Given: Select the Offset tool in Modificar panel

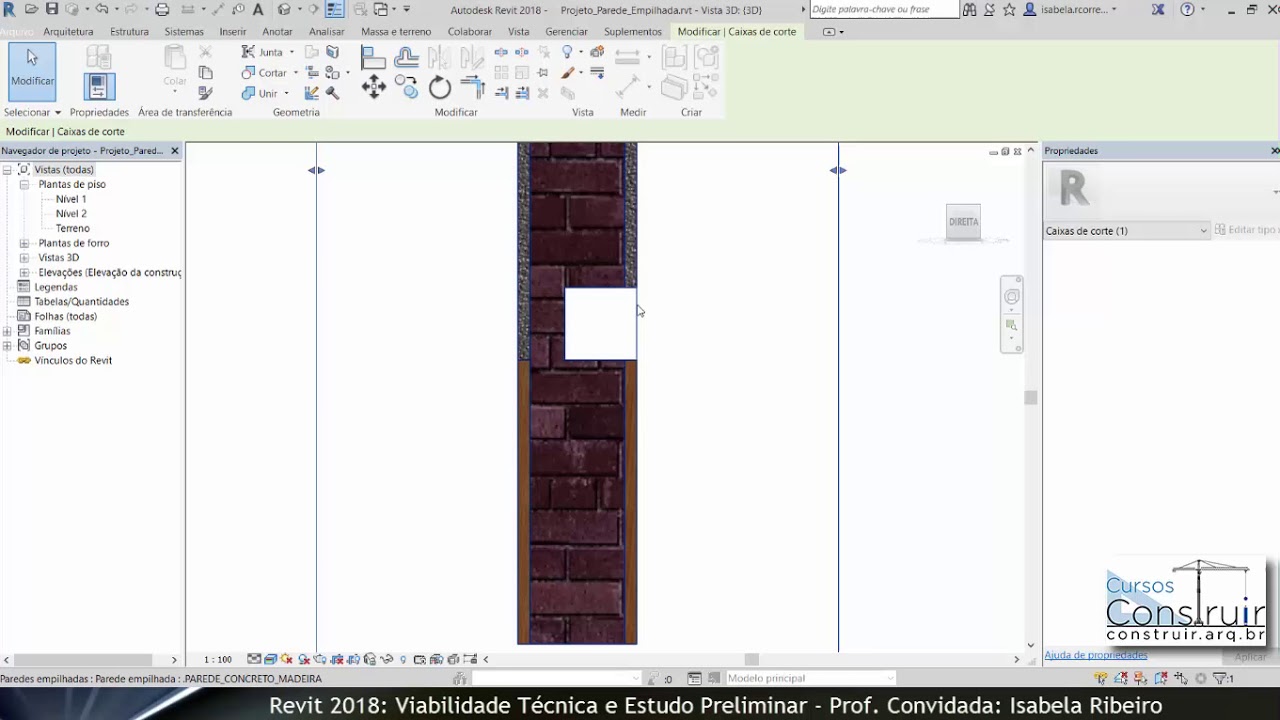Looking at the screenshot, I should pyautogui.click(x=406, y=57).
